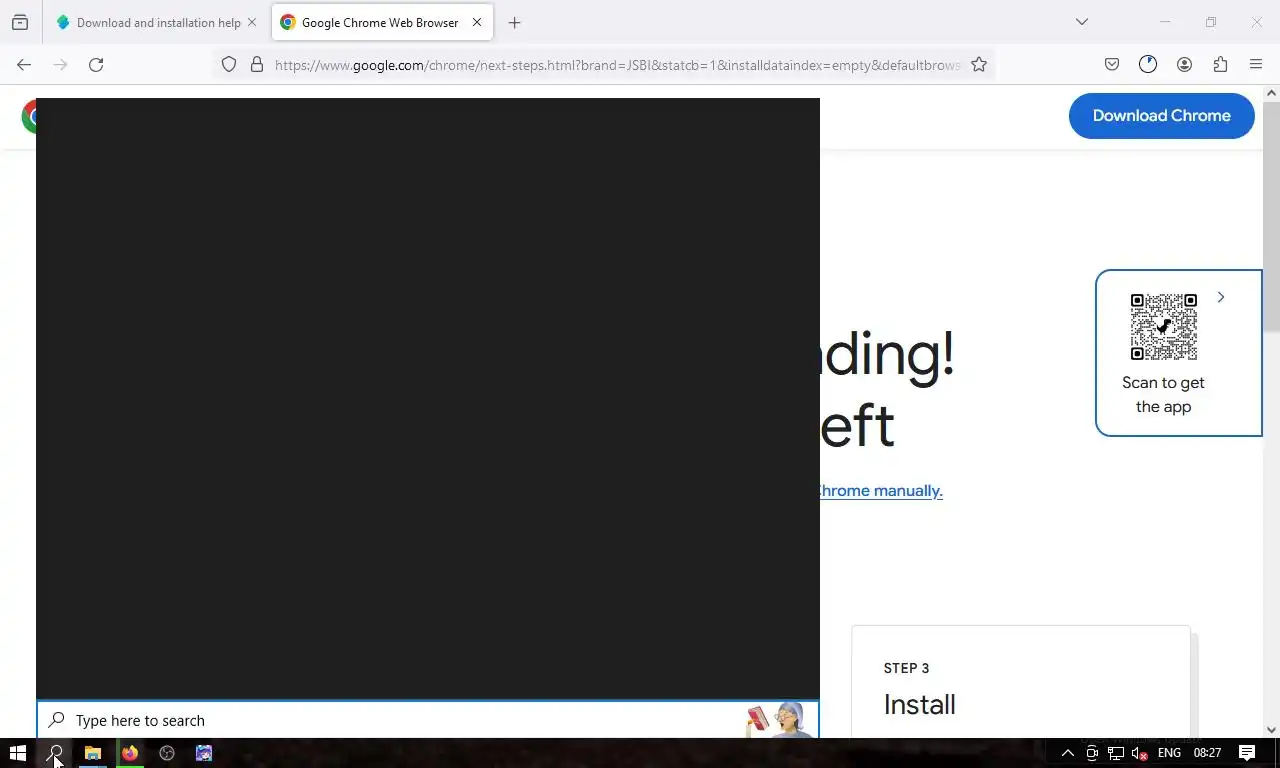Show hidden system tray icons
This screenshot has width=1280, height=768.
[x=1067, y=753]
